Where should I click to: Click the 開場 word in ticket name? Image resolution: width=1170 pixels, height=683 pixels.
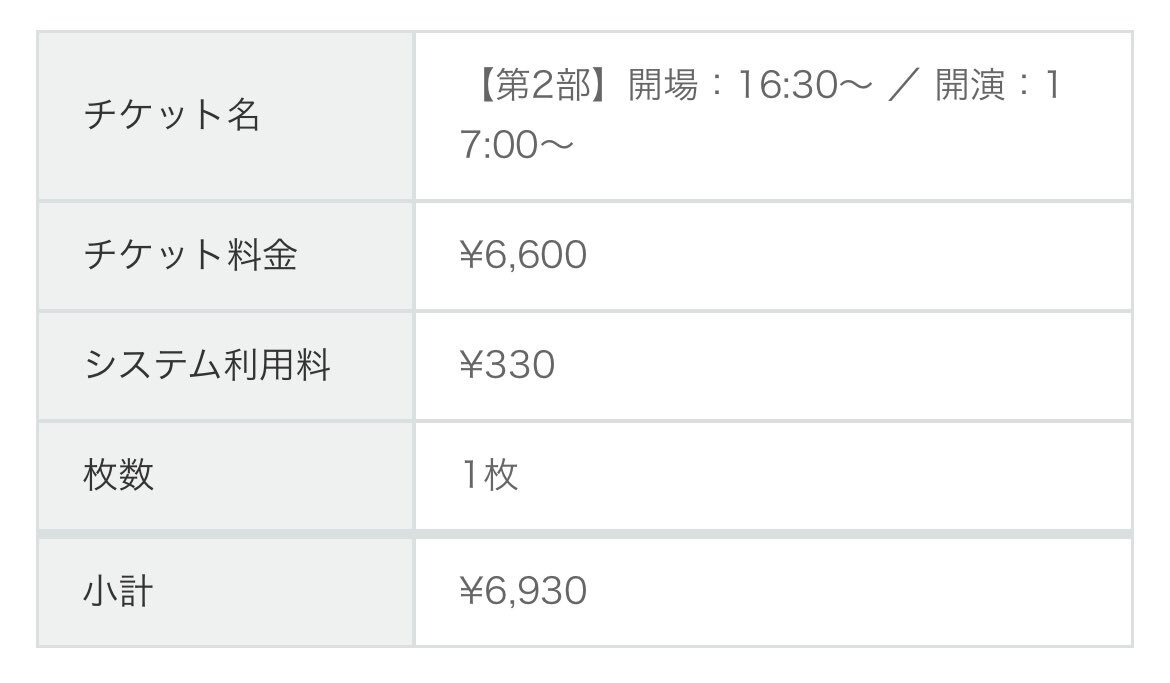[x=663, y=84]
